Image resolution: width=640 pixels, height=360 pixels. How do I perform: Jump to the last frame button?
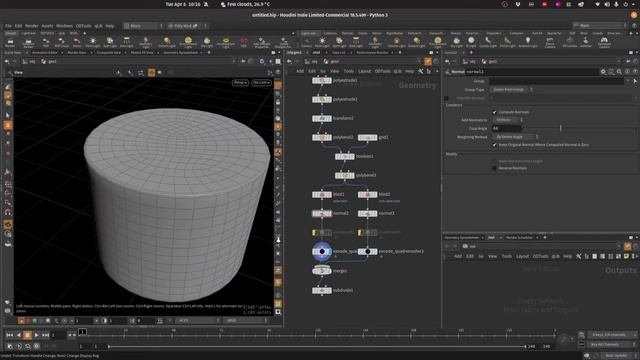pyautogui.click(x=46, y=335)
